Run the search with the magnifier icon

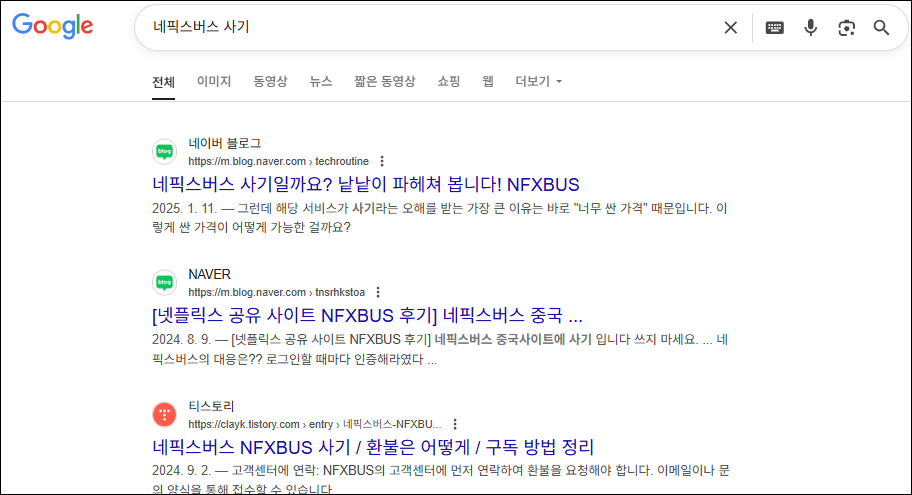point(881,27)
